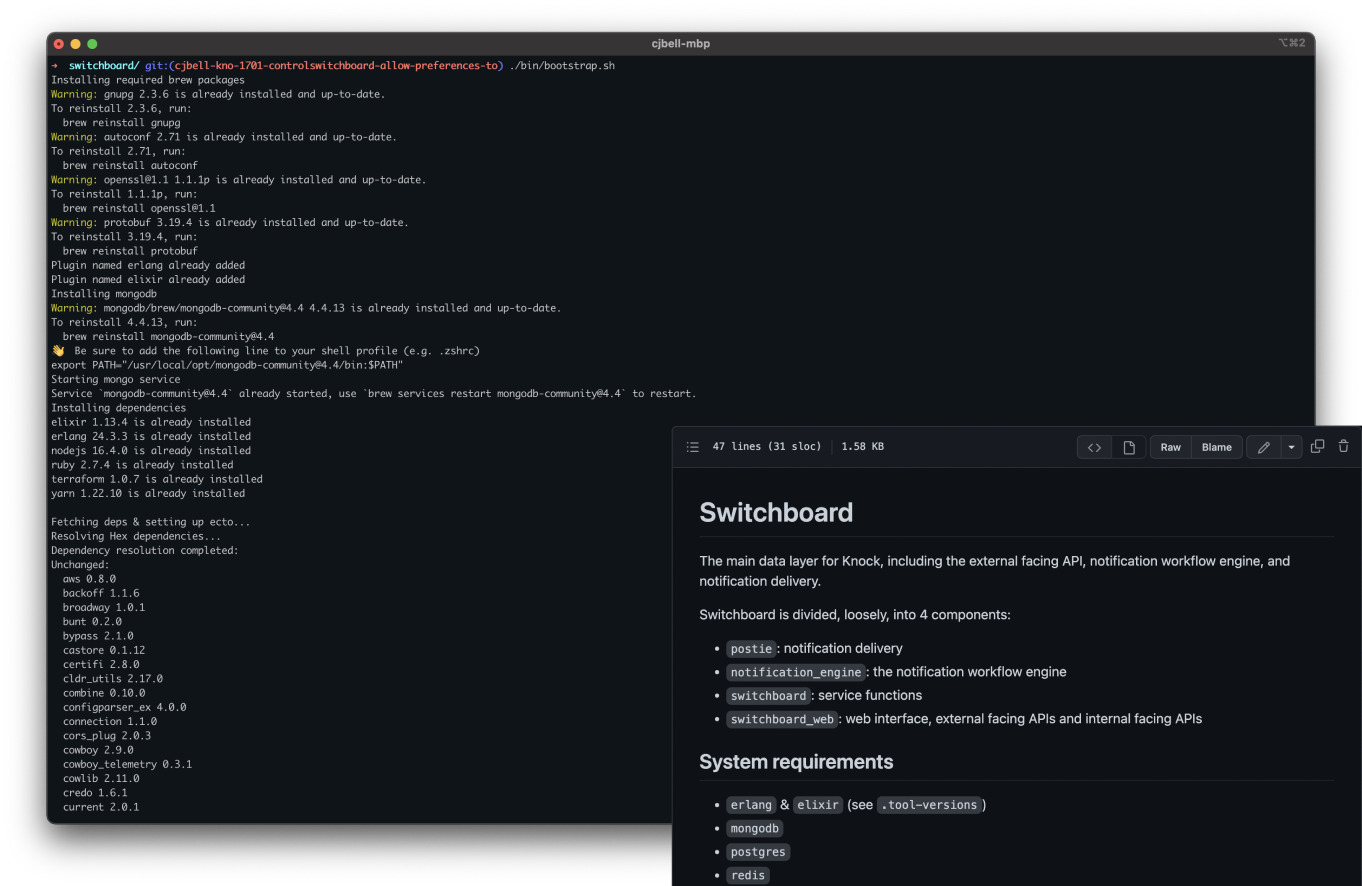Viewport: 1362px width, 886px height.
Task: Click the mongodb requirement badge
Action: tap(754, 828)
